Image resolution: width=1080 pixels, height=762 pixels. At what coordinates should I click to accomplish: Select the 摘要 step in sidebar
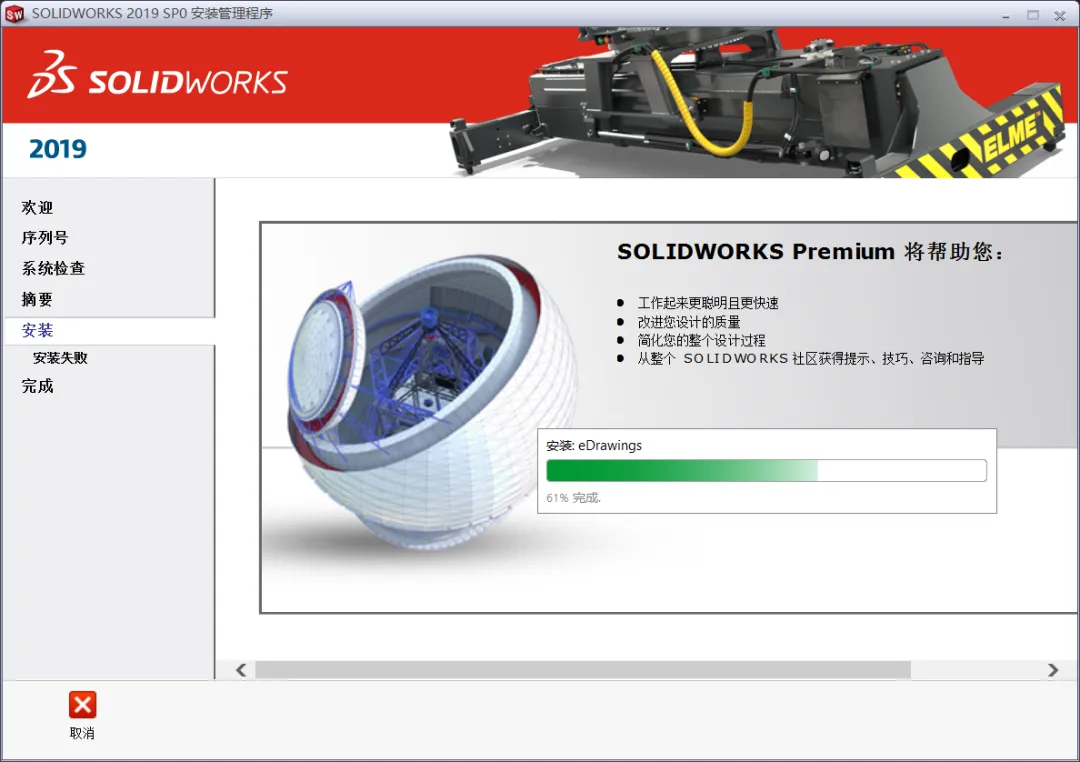coord(37,299)
